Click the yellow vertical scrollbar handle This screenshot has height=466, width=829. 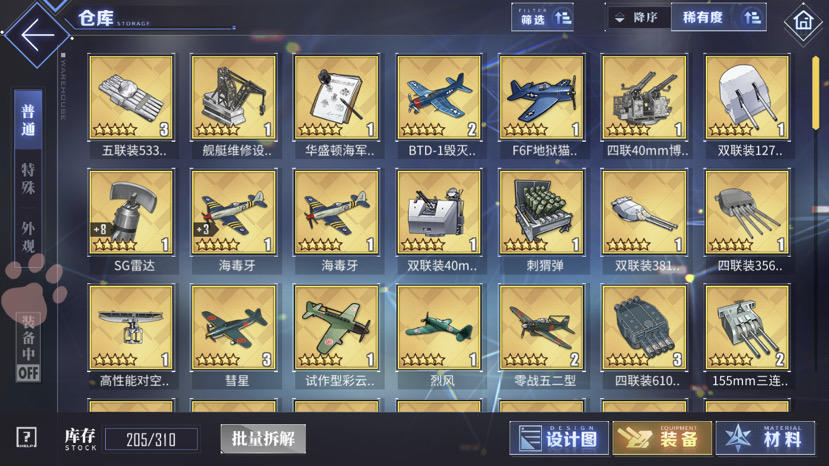[x=815, y=93]
